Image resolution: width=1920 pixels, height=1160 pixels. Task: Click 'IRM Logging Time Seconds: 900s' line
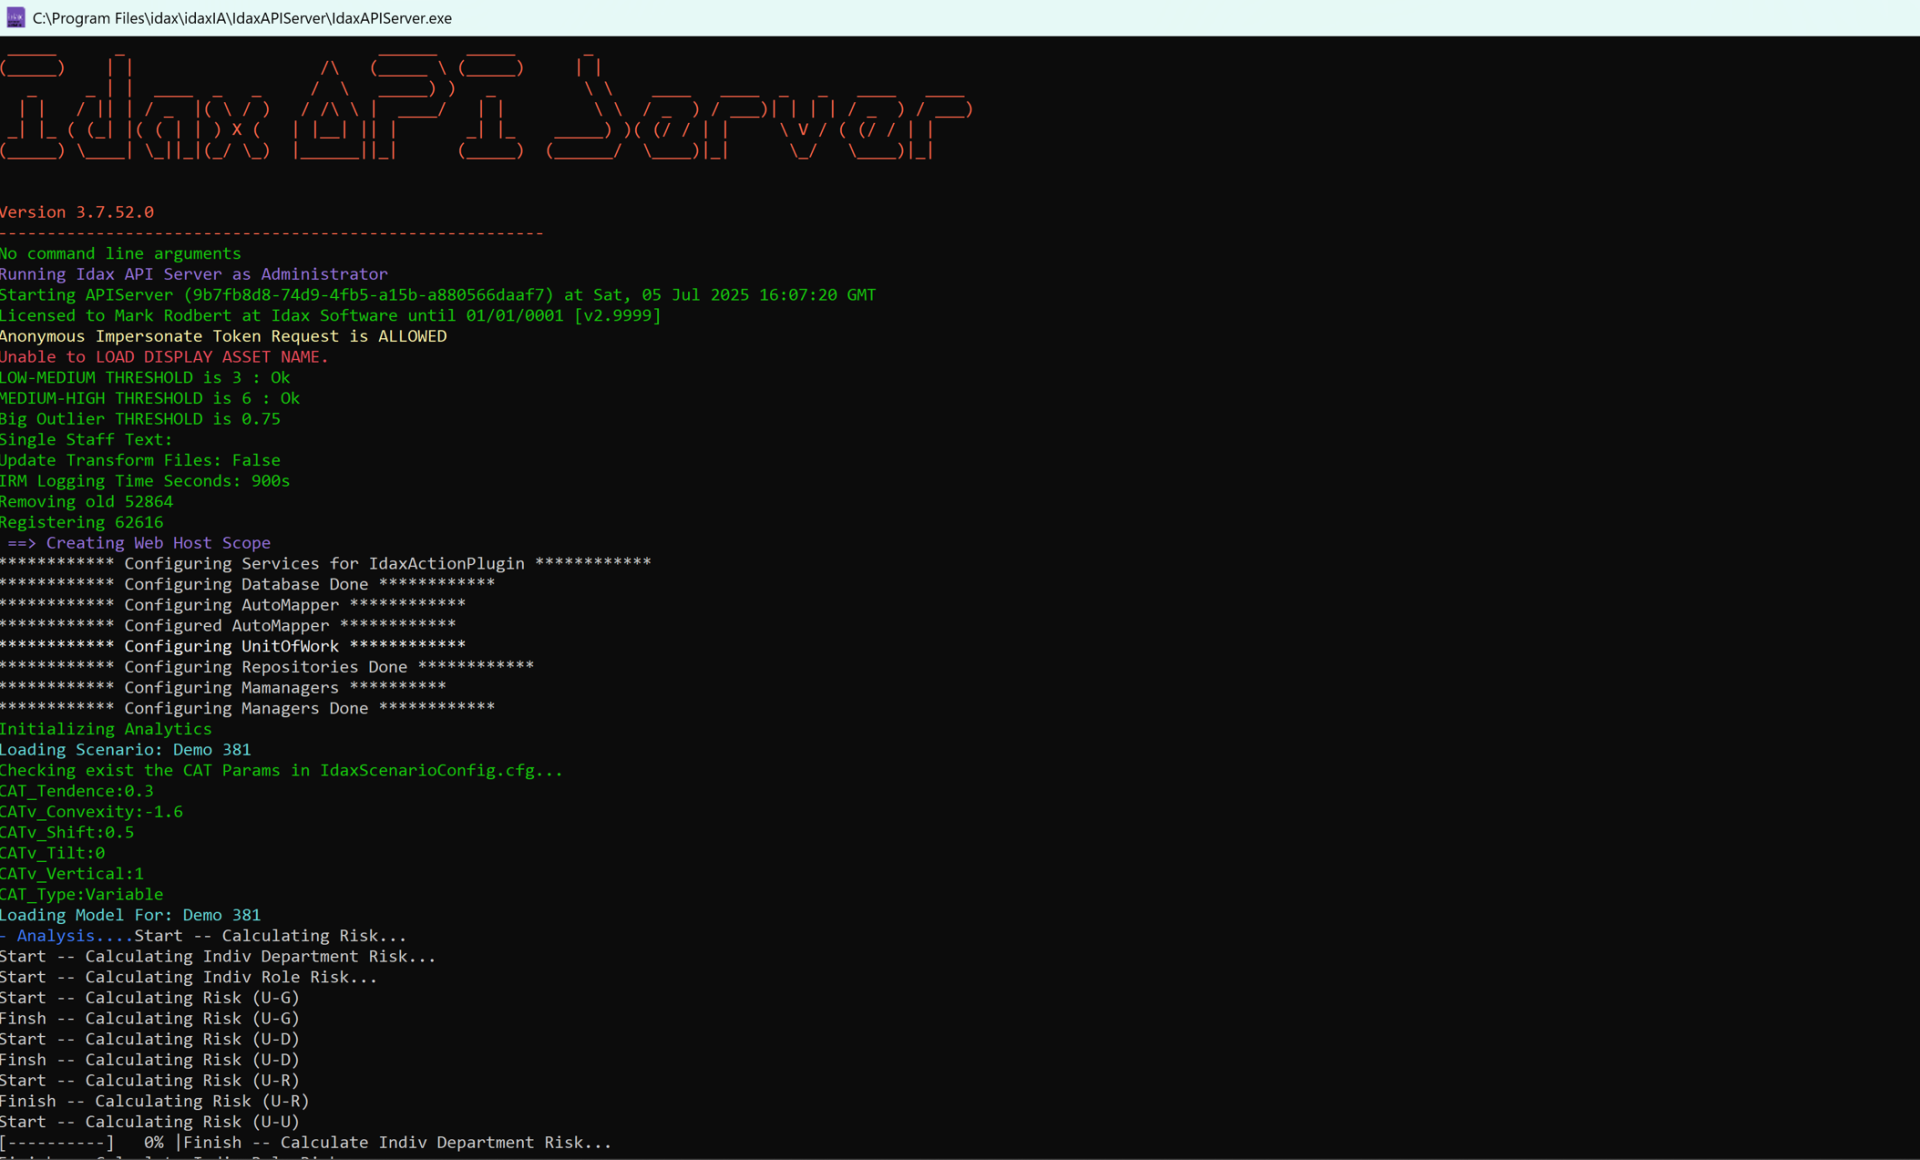(145, 481)
